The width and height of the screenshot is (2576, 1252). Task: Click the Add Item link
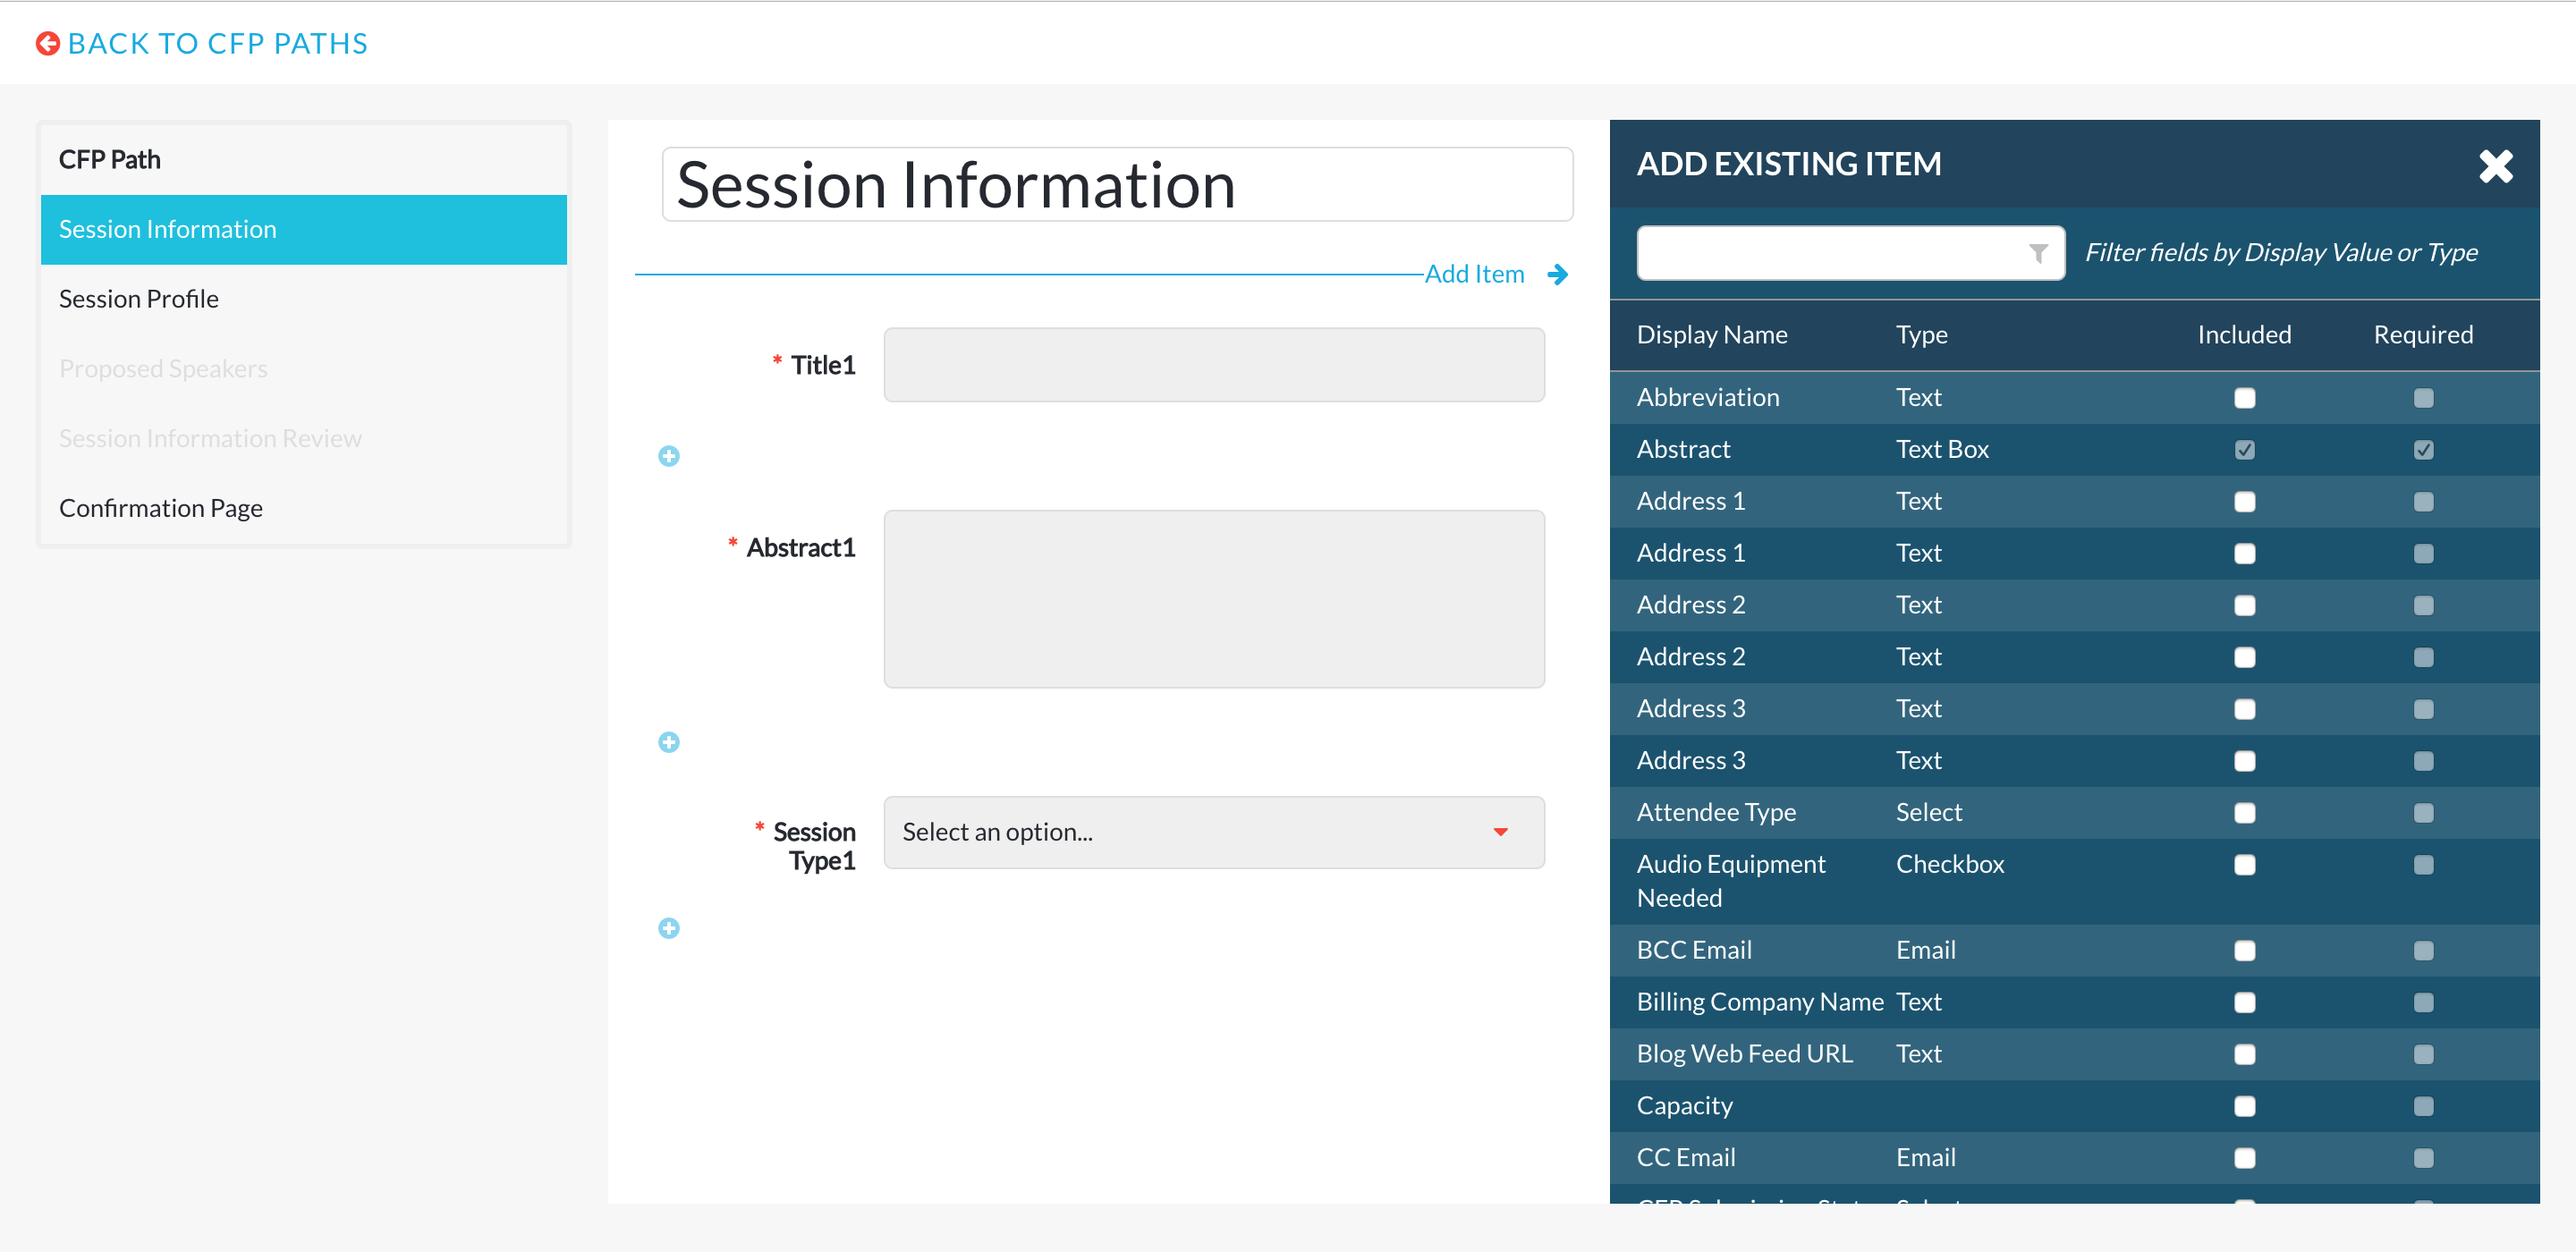click(x=1474, y=274)
